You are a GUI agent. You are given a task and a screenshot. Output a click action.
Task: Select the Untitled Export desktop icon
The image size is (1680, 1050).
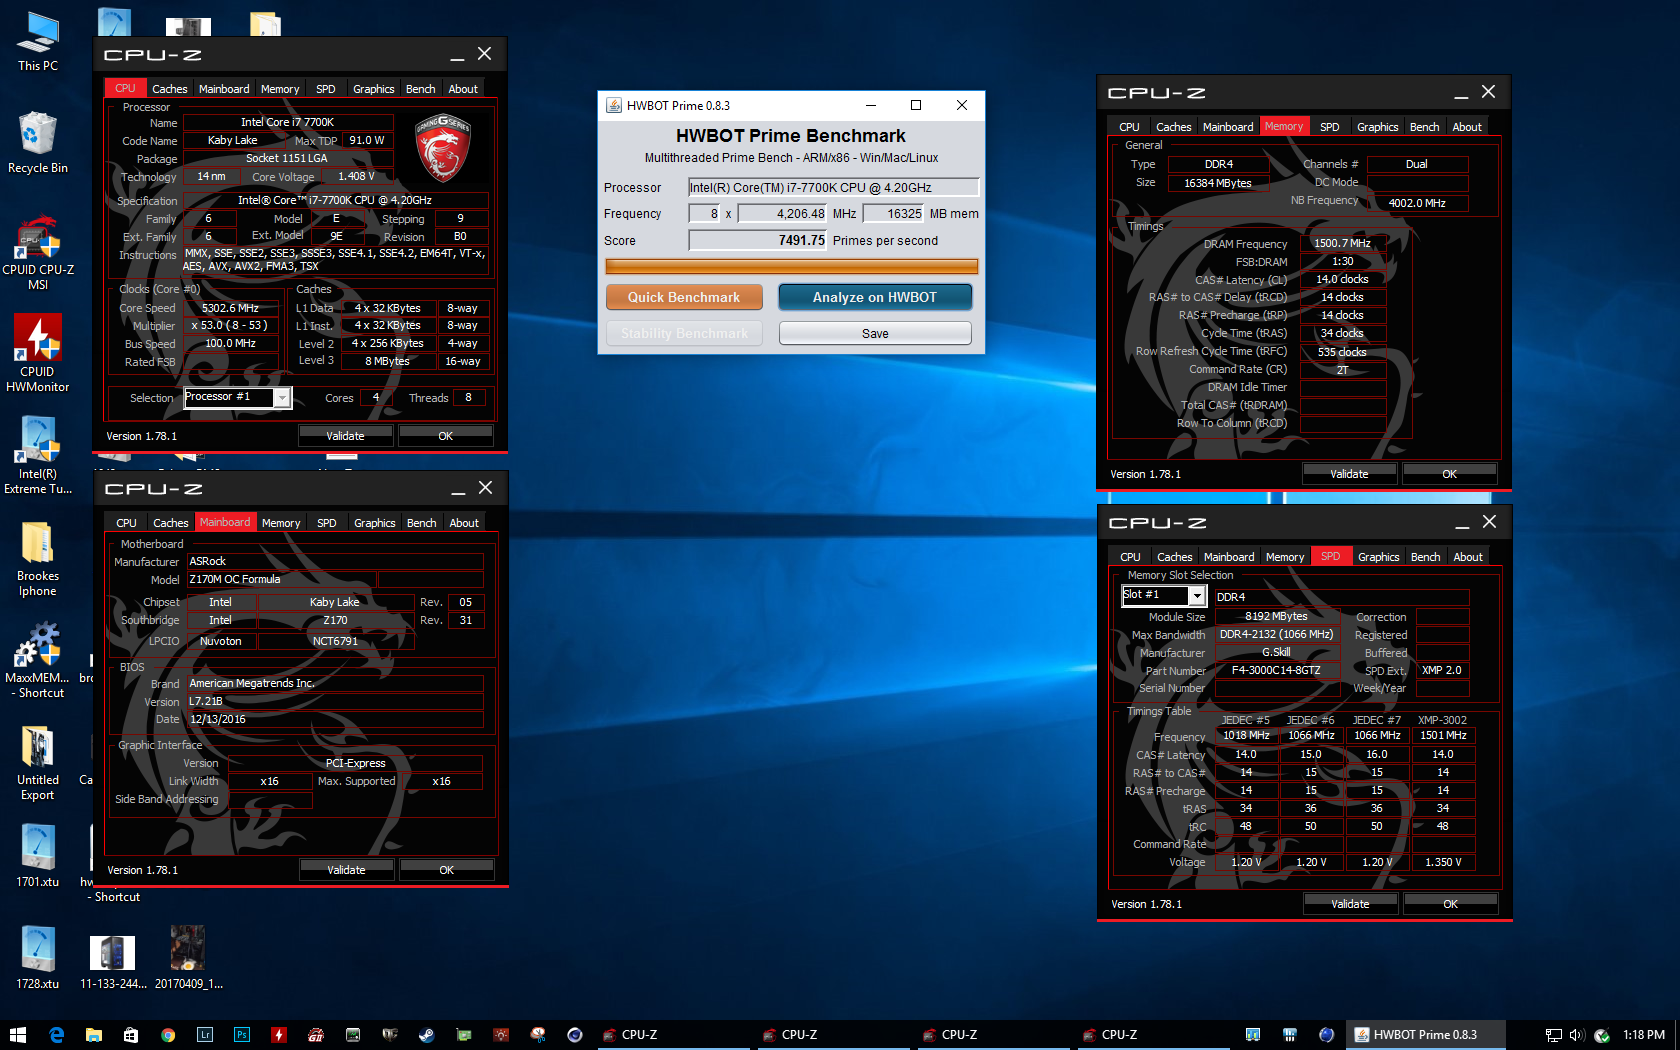[38, 762]
